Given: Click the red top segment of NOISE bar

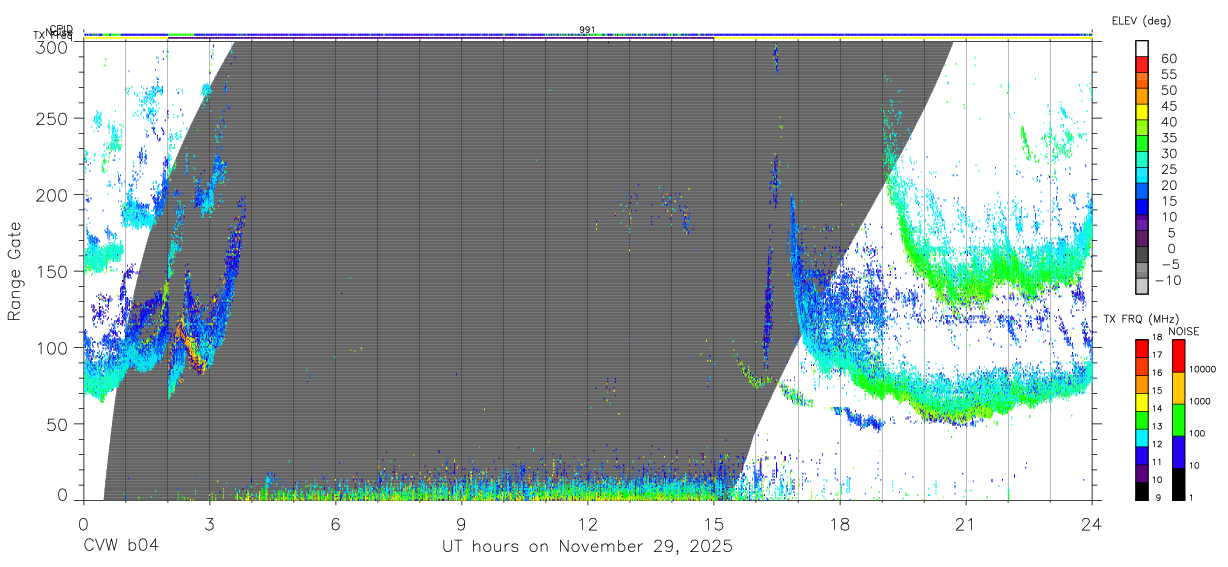Looking at the screenshot, I should (x=1178, y=355).
